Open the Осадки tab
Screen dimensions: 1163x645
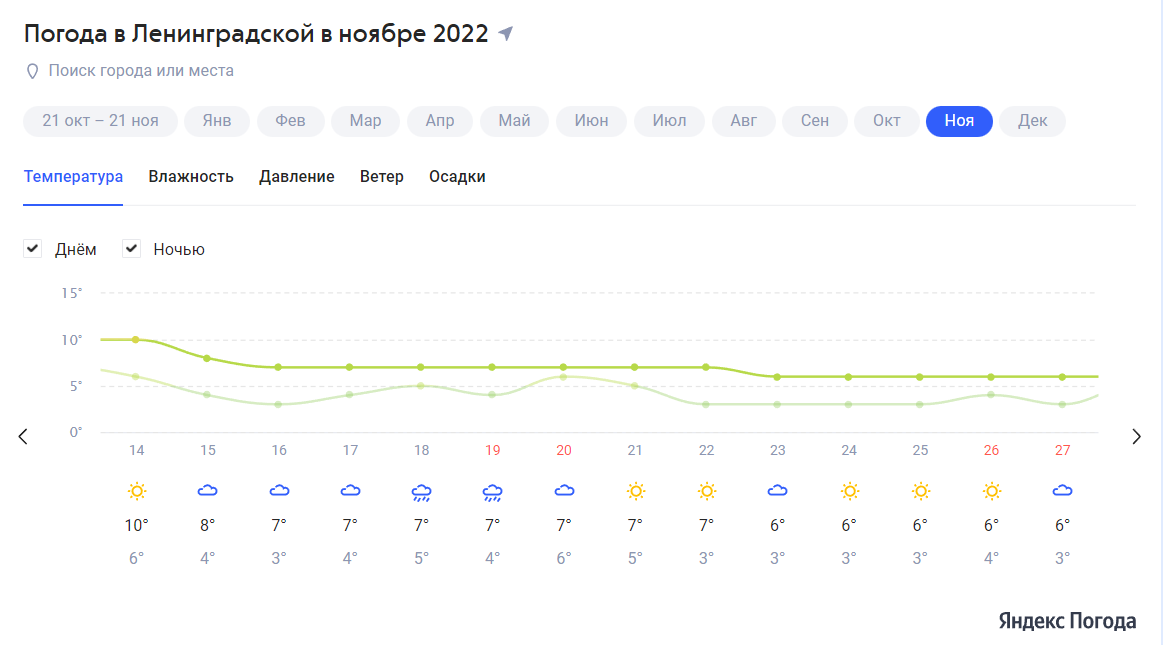click(x=457, y=177)
